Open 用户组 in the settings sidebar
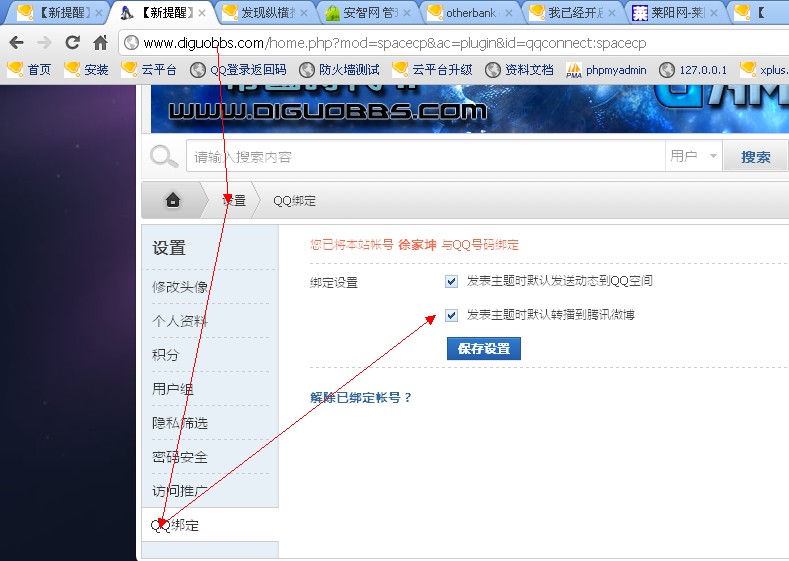Image resolution: width=789 pixels, height=561 pixels. point(173,388)
